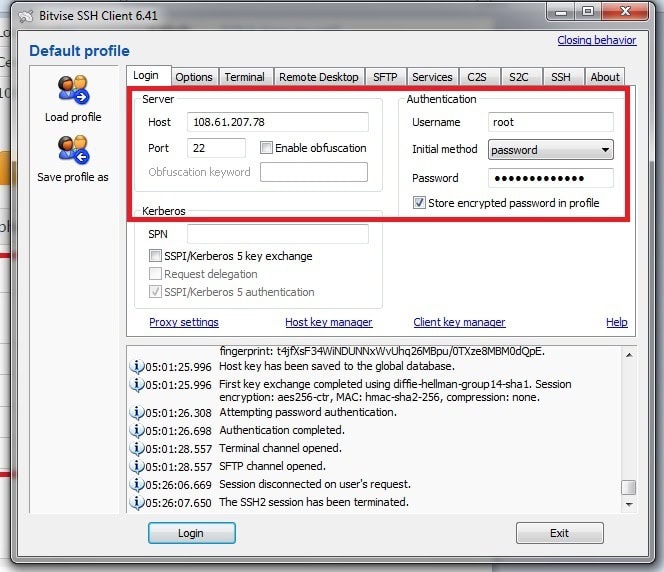The image size is (664, 572).
Task: Toggle SSPI/Kerberos 5 key exchange checkbox
Action: click(x=155, y=256)
